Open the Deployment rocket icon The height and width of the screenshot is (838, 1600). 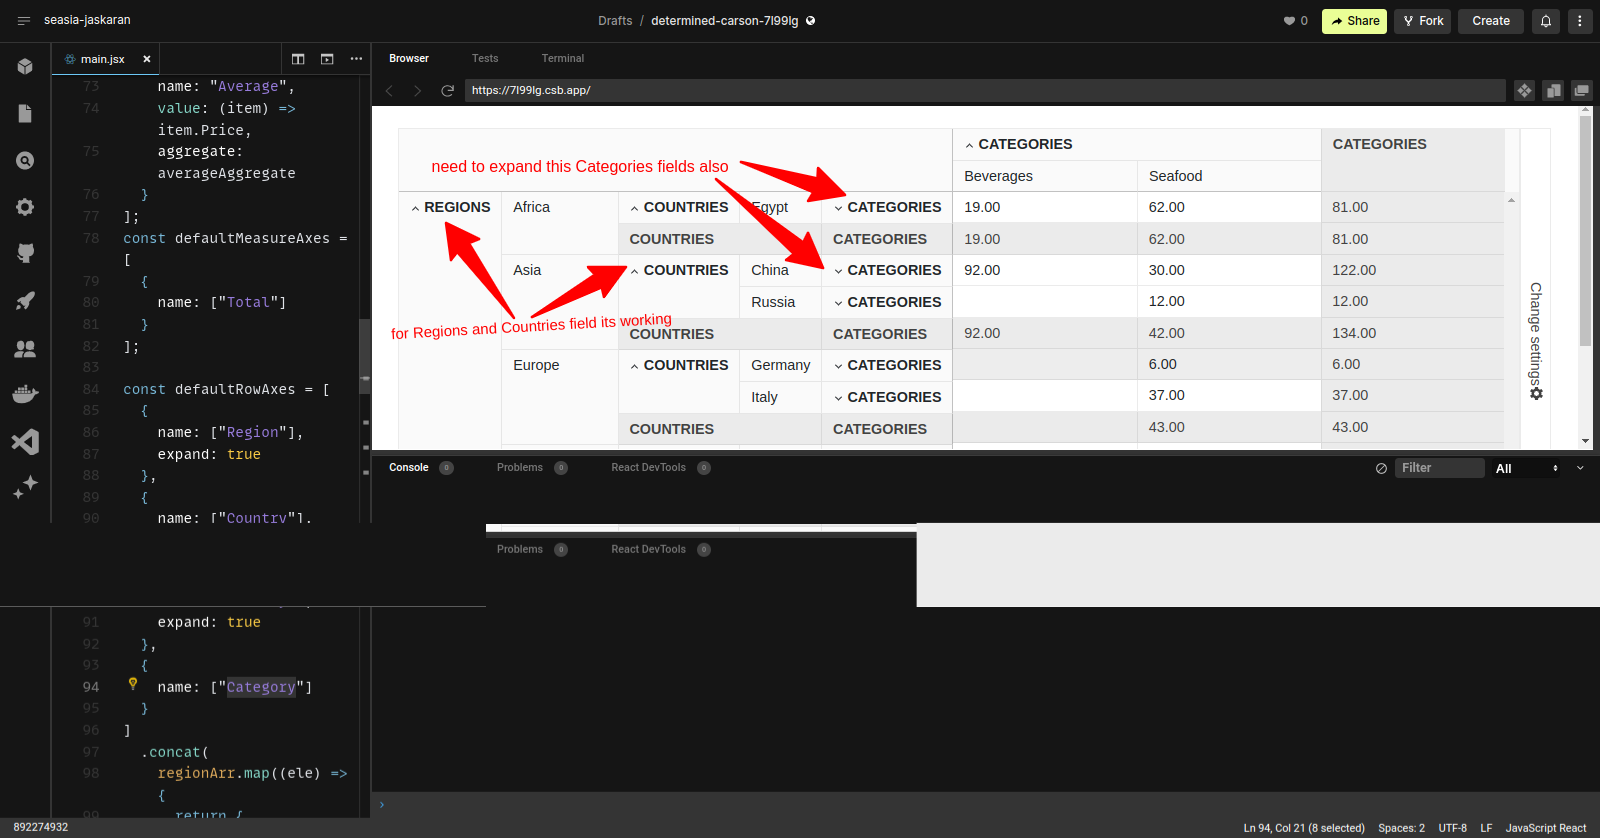point(25,301)
